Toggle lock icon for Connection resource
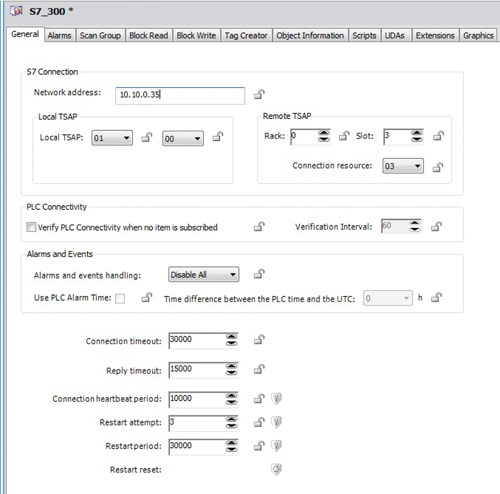Screen dimensions: 500x494 (438, 167)
